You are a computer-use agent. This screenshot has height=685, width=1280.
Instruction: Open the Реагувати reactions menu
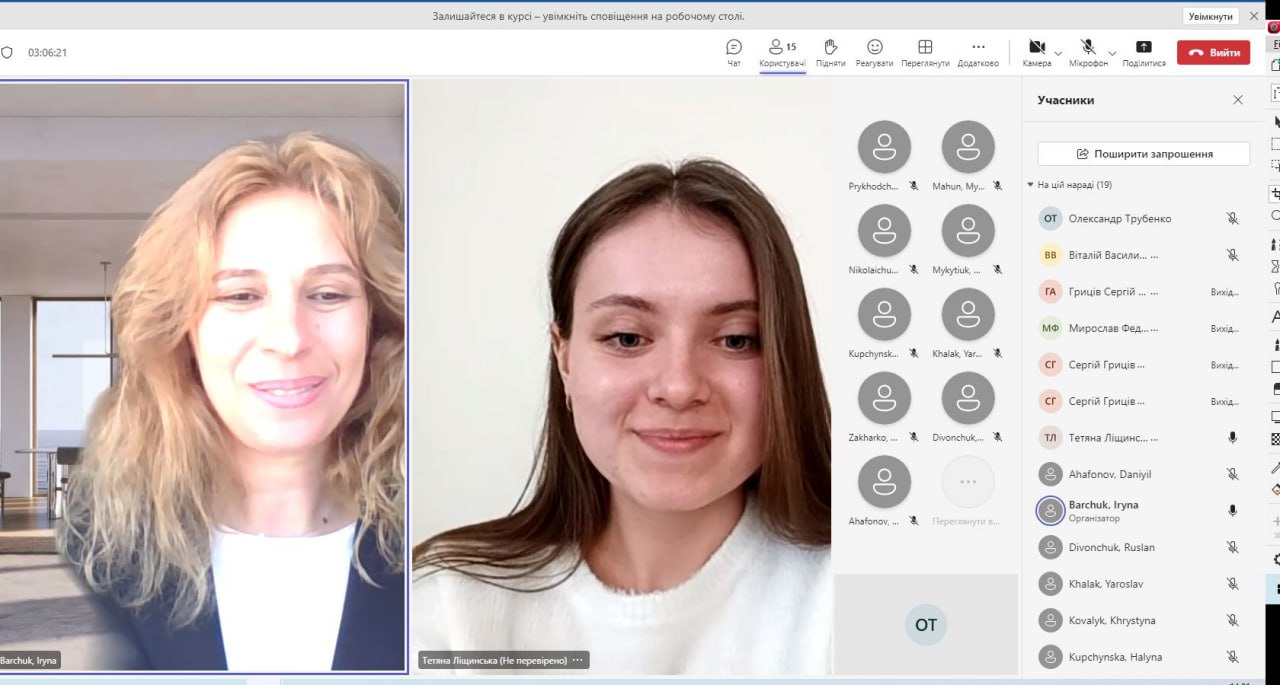874,52
